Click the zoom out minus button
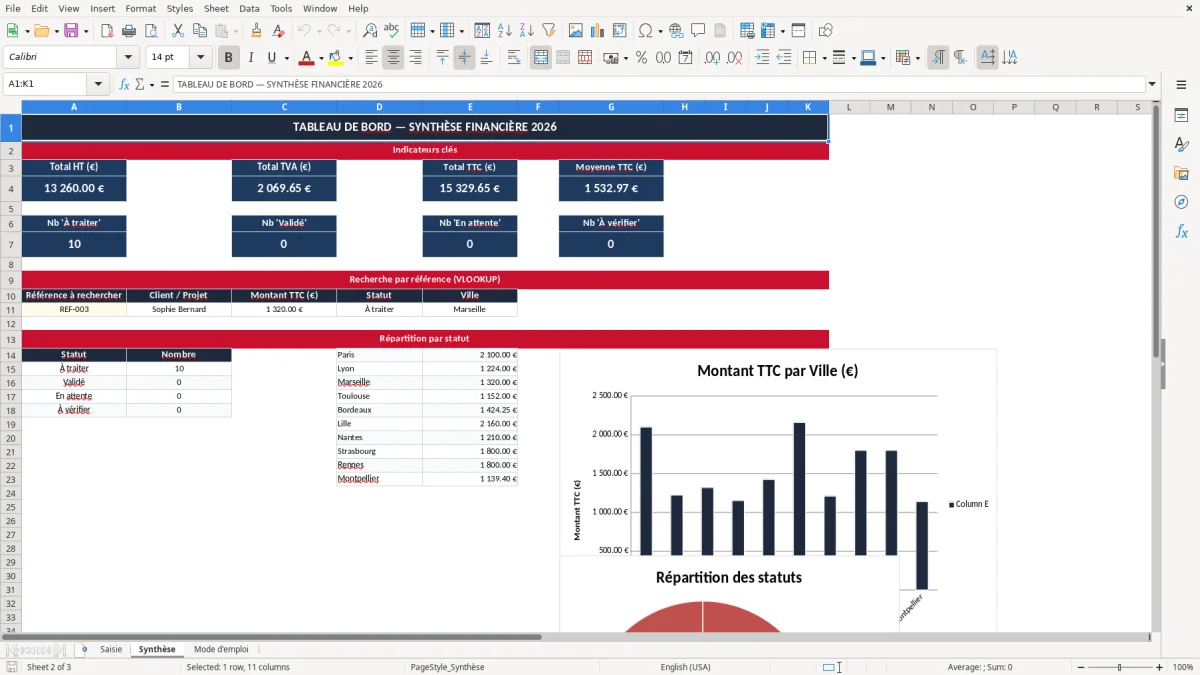 pos(1081,667)
